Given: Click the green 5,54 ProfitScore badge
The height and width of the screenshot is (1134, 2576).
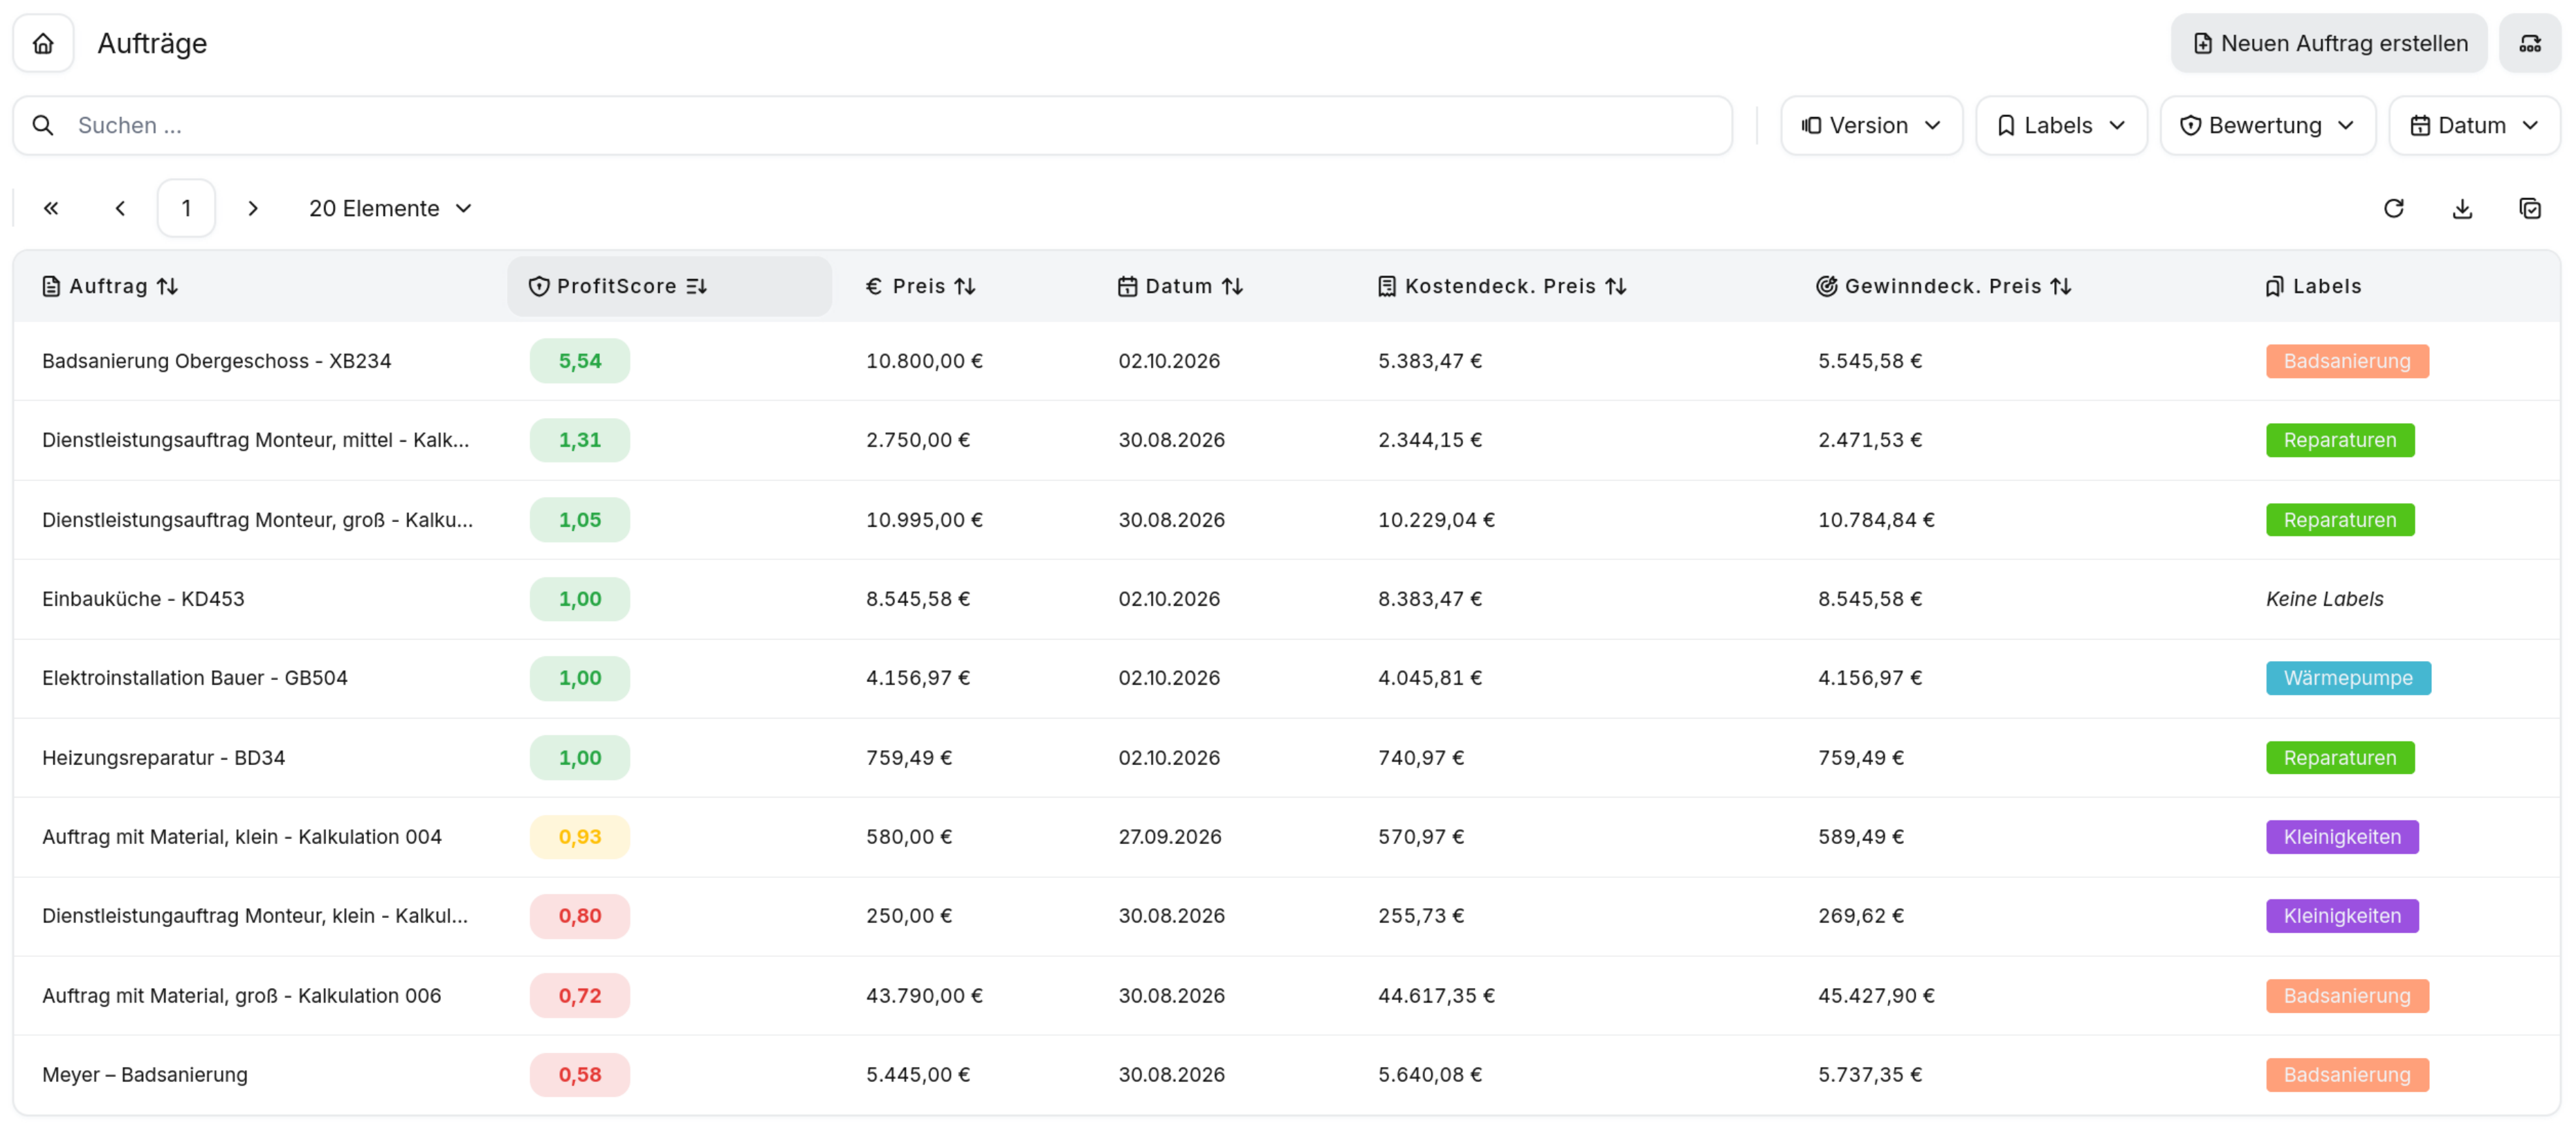Looking at the screenshot, I should 580,361.
